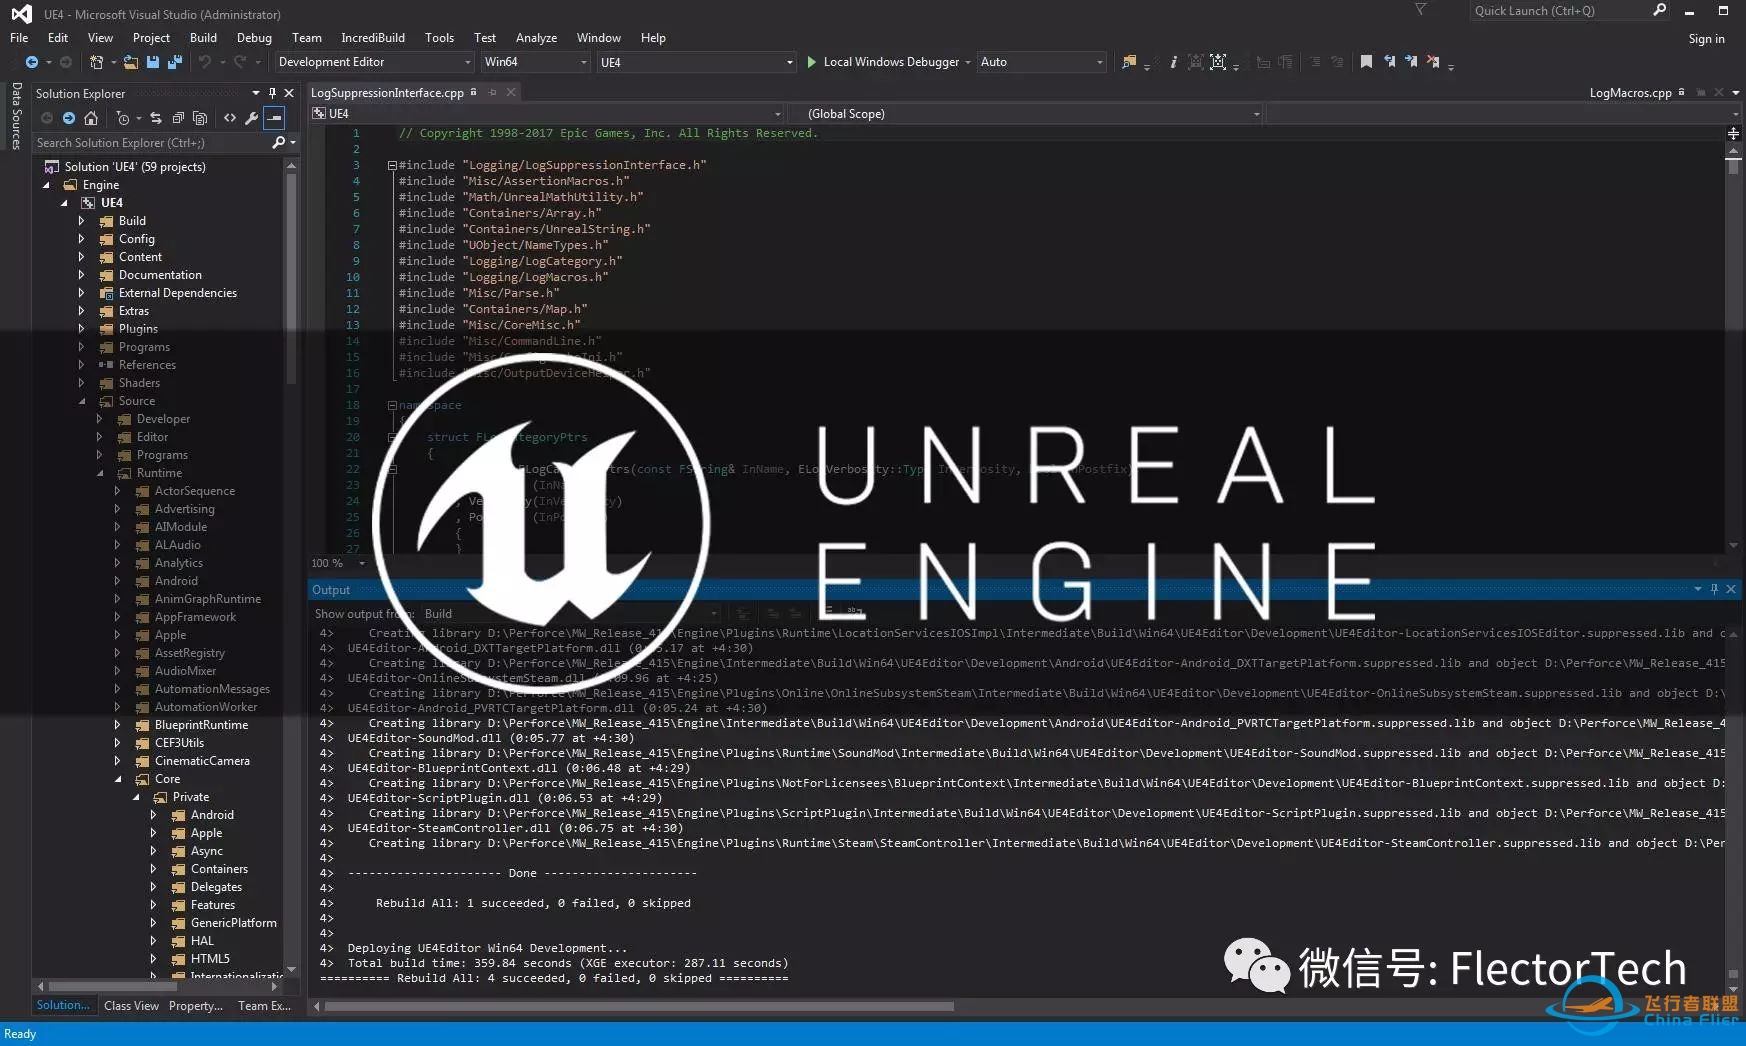Image resolution: width=1746 pixels, height=1046 pixels.
Task: Save the current file with disk icon
Action: (x=153, y=62)
